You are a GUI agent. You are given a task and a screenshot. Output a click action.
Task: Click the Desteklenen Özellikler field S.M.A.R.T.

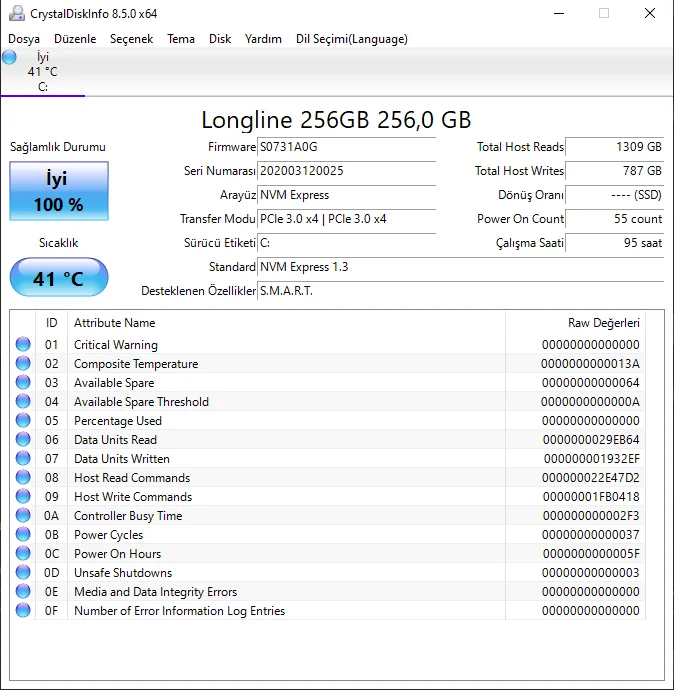(x=460, y=291)
